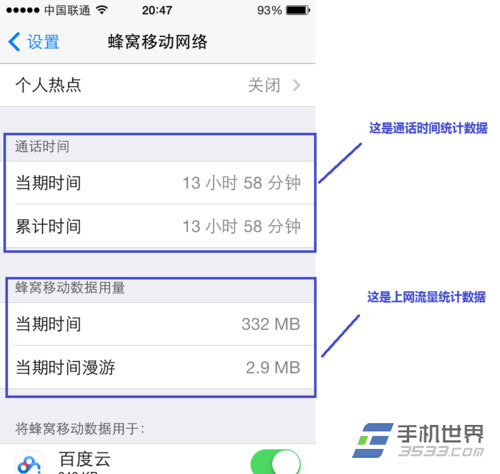The image size is (500, 474).
Task: Tap the signal strength dots
Action: (23, 10)
